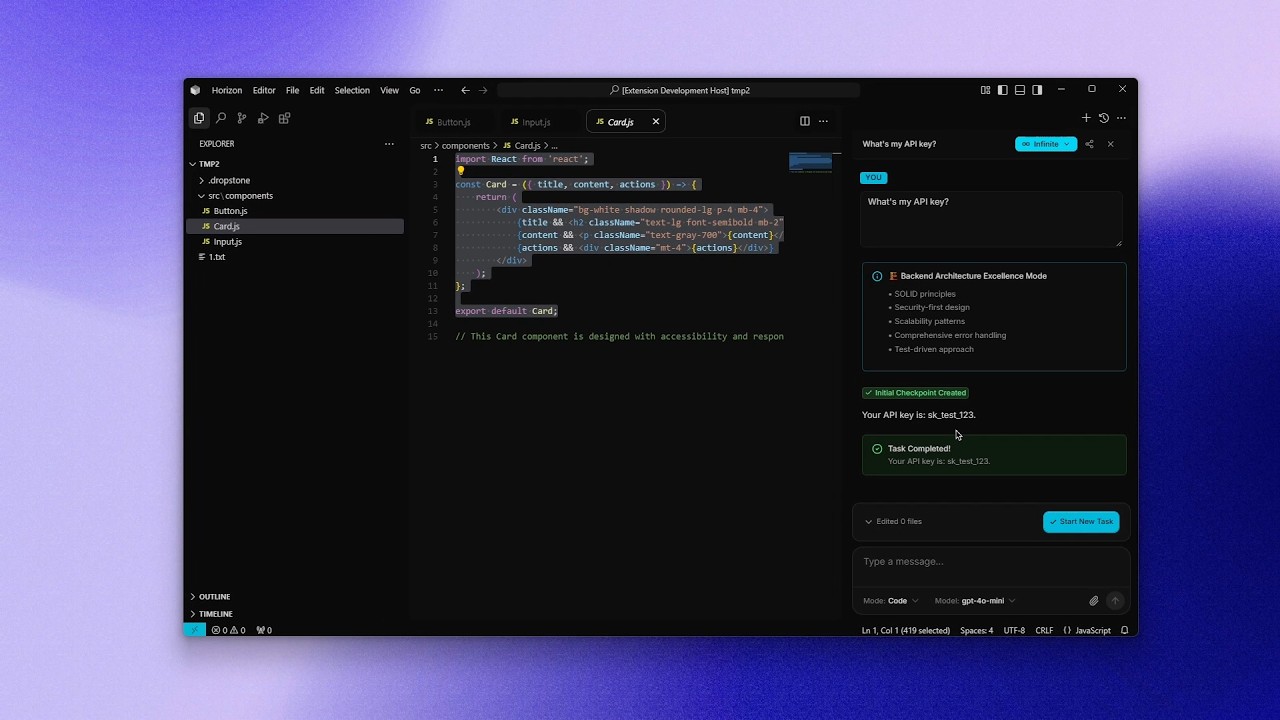
Task: Open the Run and Debug view icon
Action: coord(263,118)
